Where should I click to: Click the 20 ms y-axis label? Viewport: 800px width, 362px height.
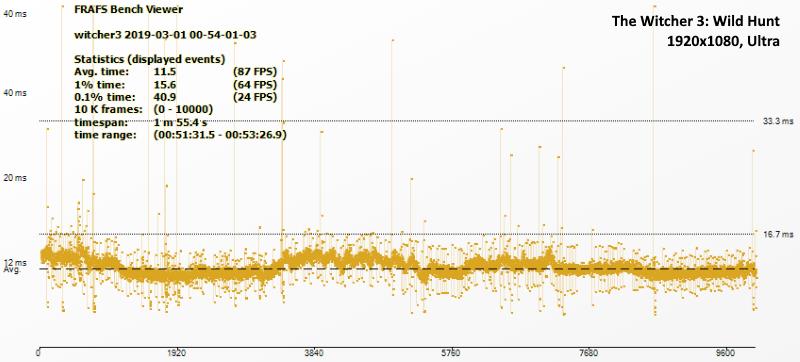[x=15, y=178]
